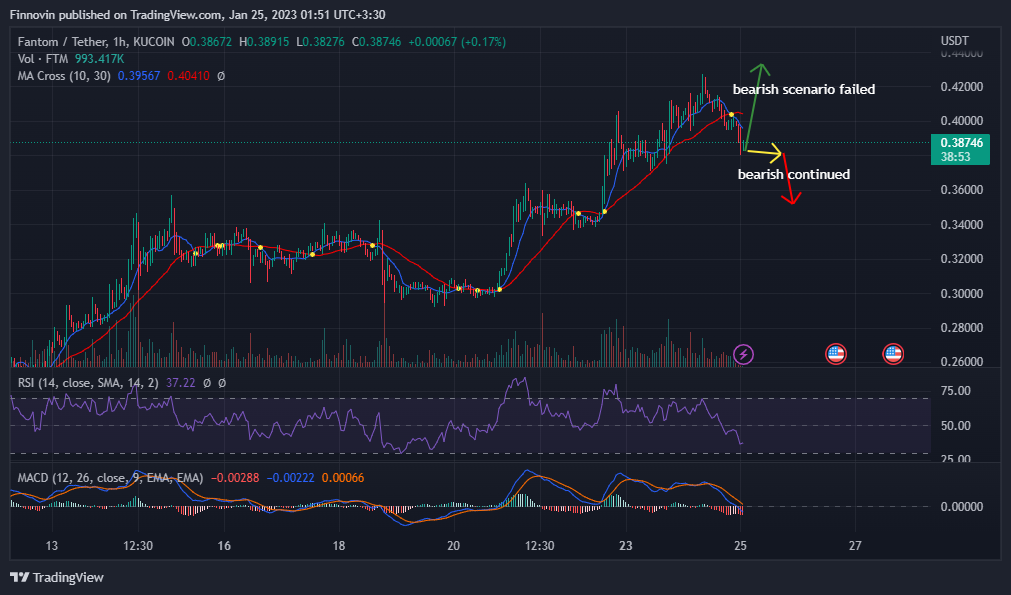This screenshot has width=1011, height=595.
Task: Click the MACD 0.00000 scale label
Action: 961,507
